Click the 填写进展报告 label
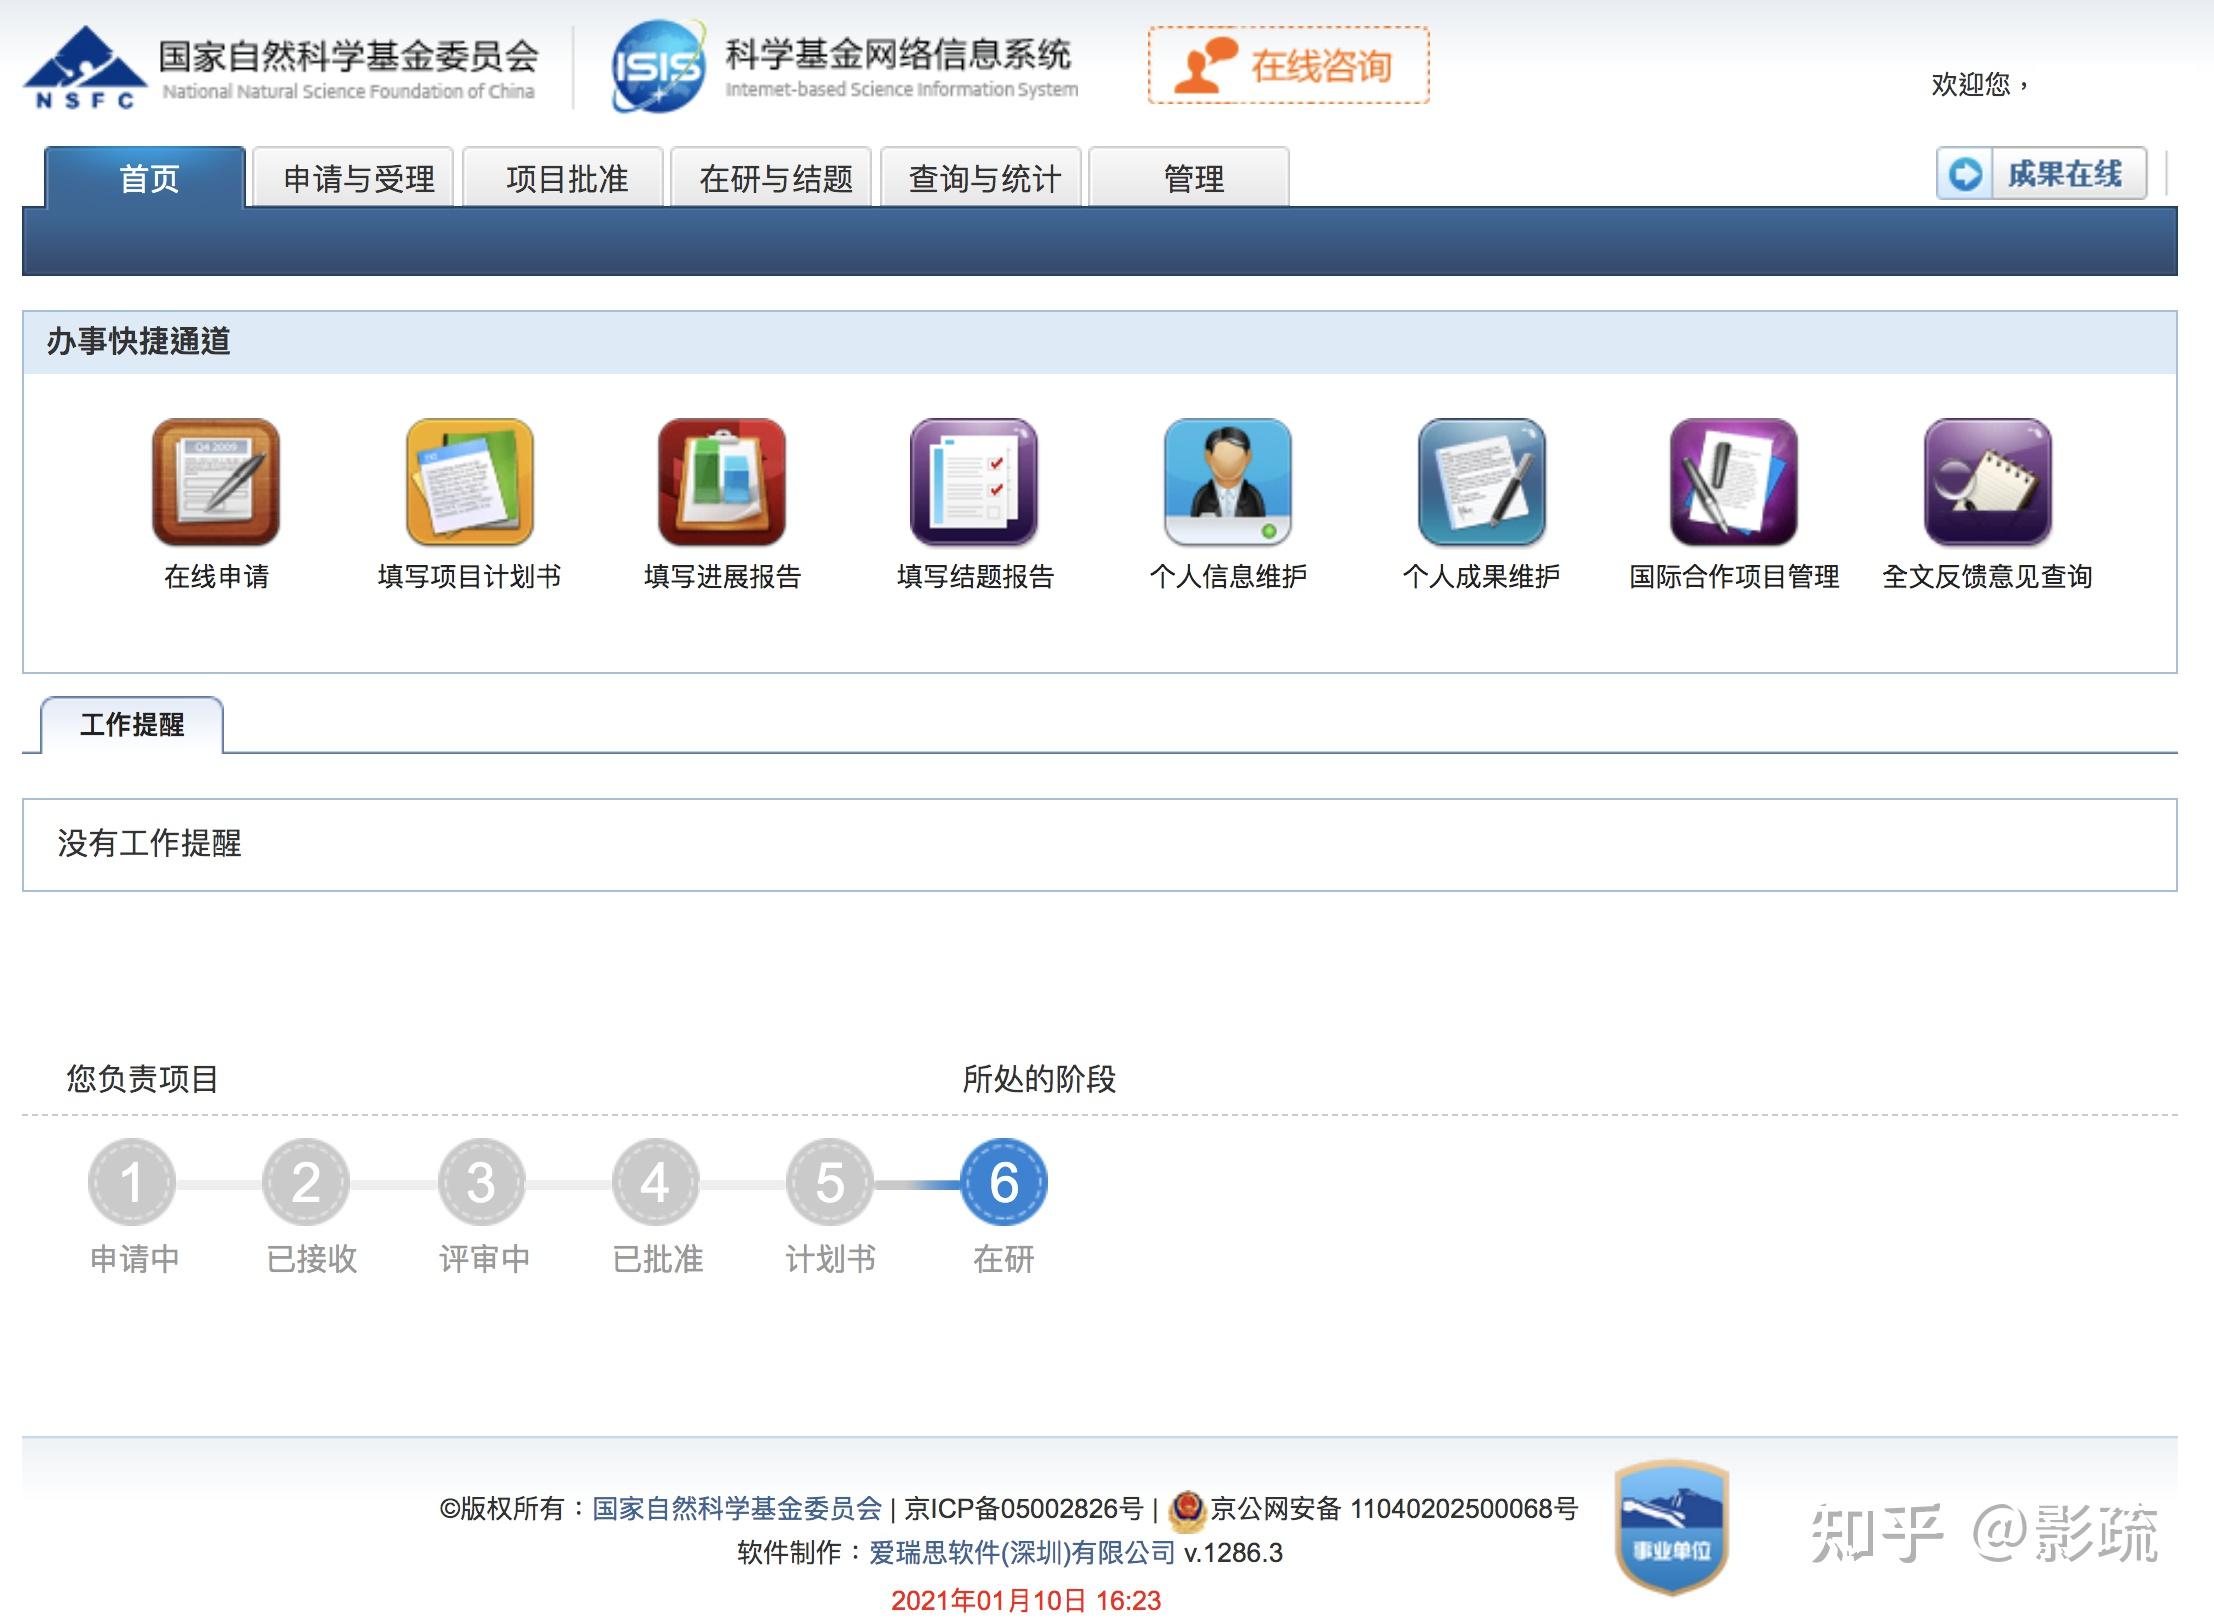This screenshot has width=2214, height=1622. point(722,576)
